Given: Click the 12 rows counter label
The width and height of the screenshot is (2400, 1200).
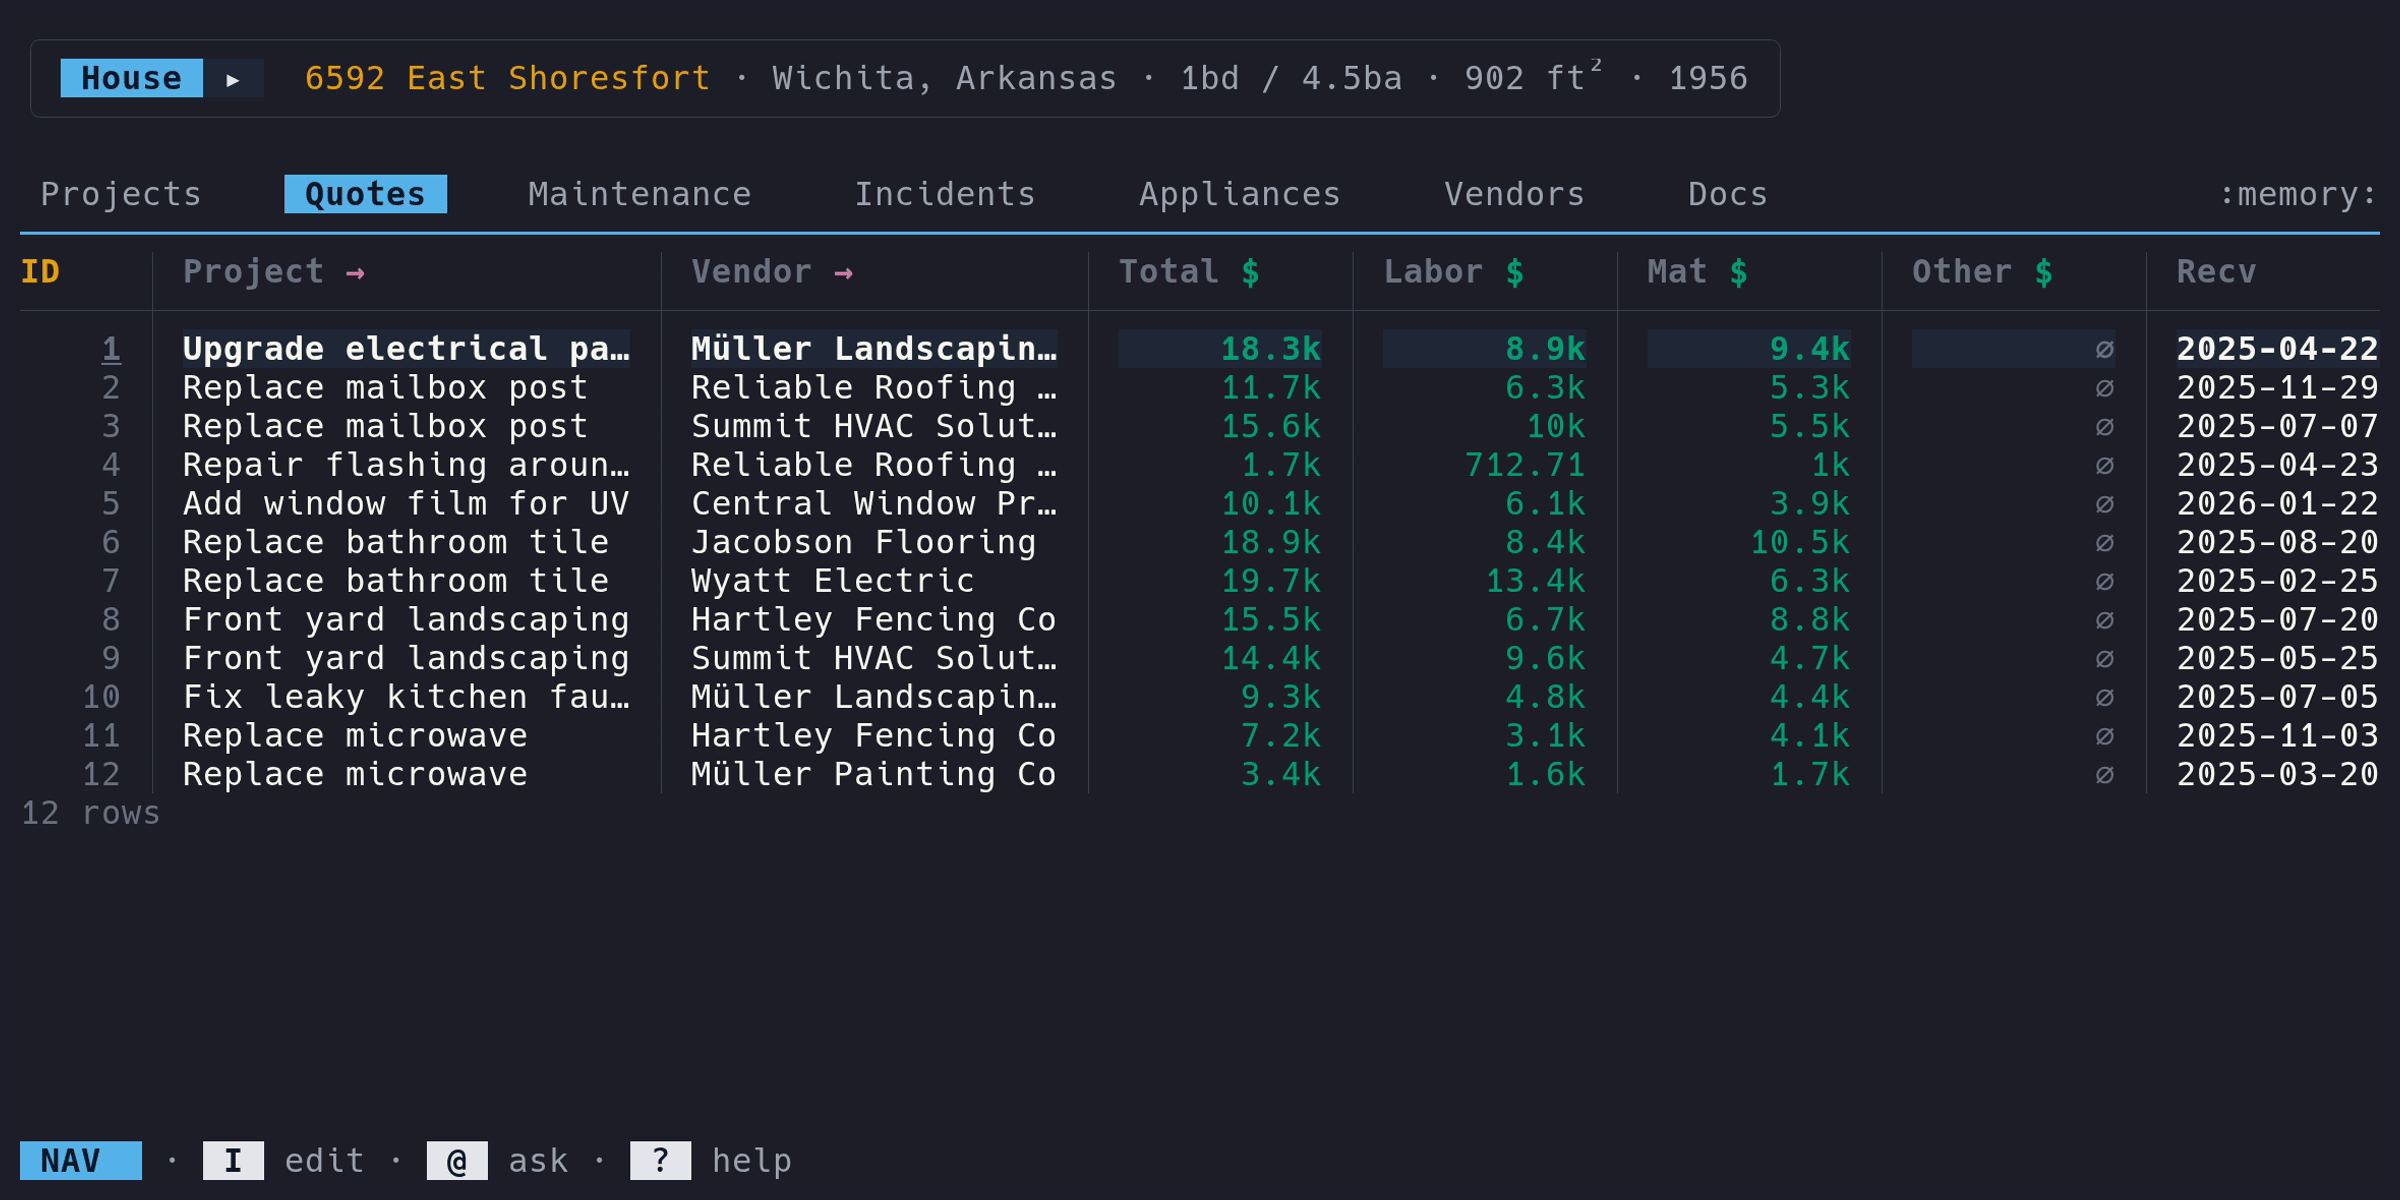Looking at the screenshot, I should tap(88, 813).
